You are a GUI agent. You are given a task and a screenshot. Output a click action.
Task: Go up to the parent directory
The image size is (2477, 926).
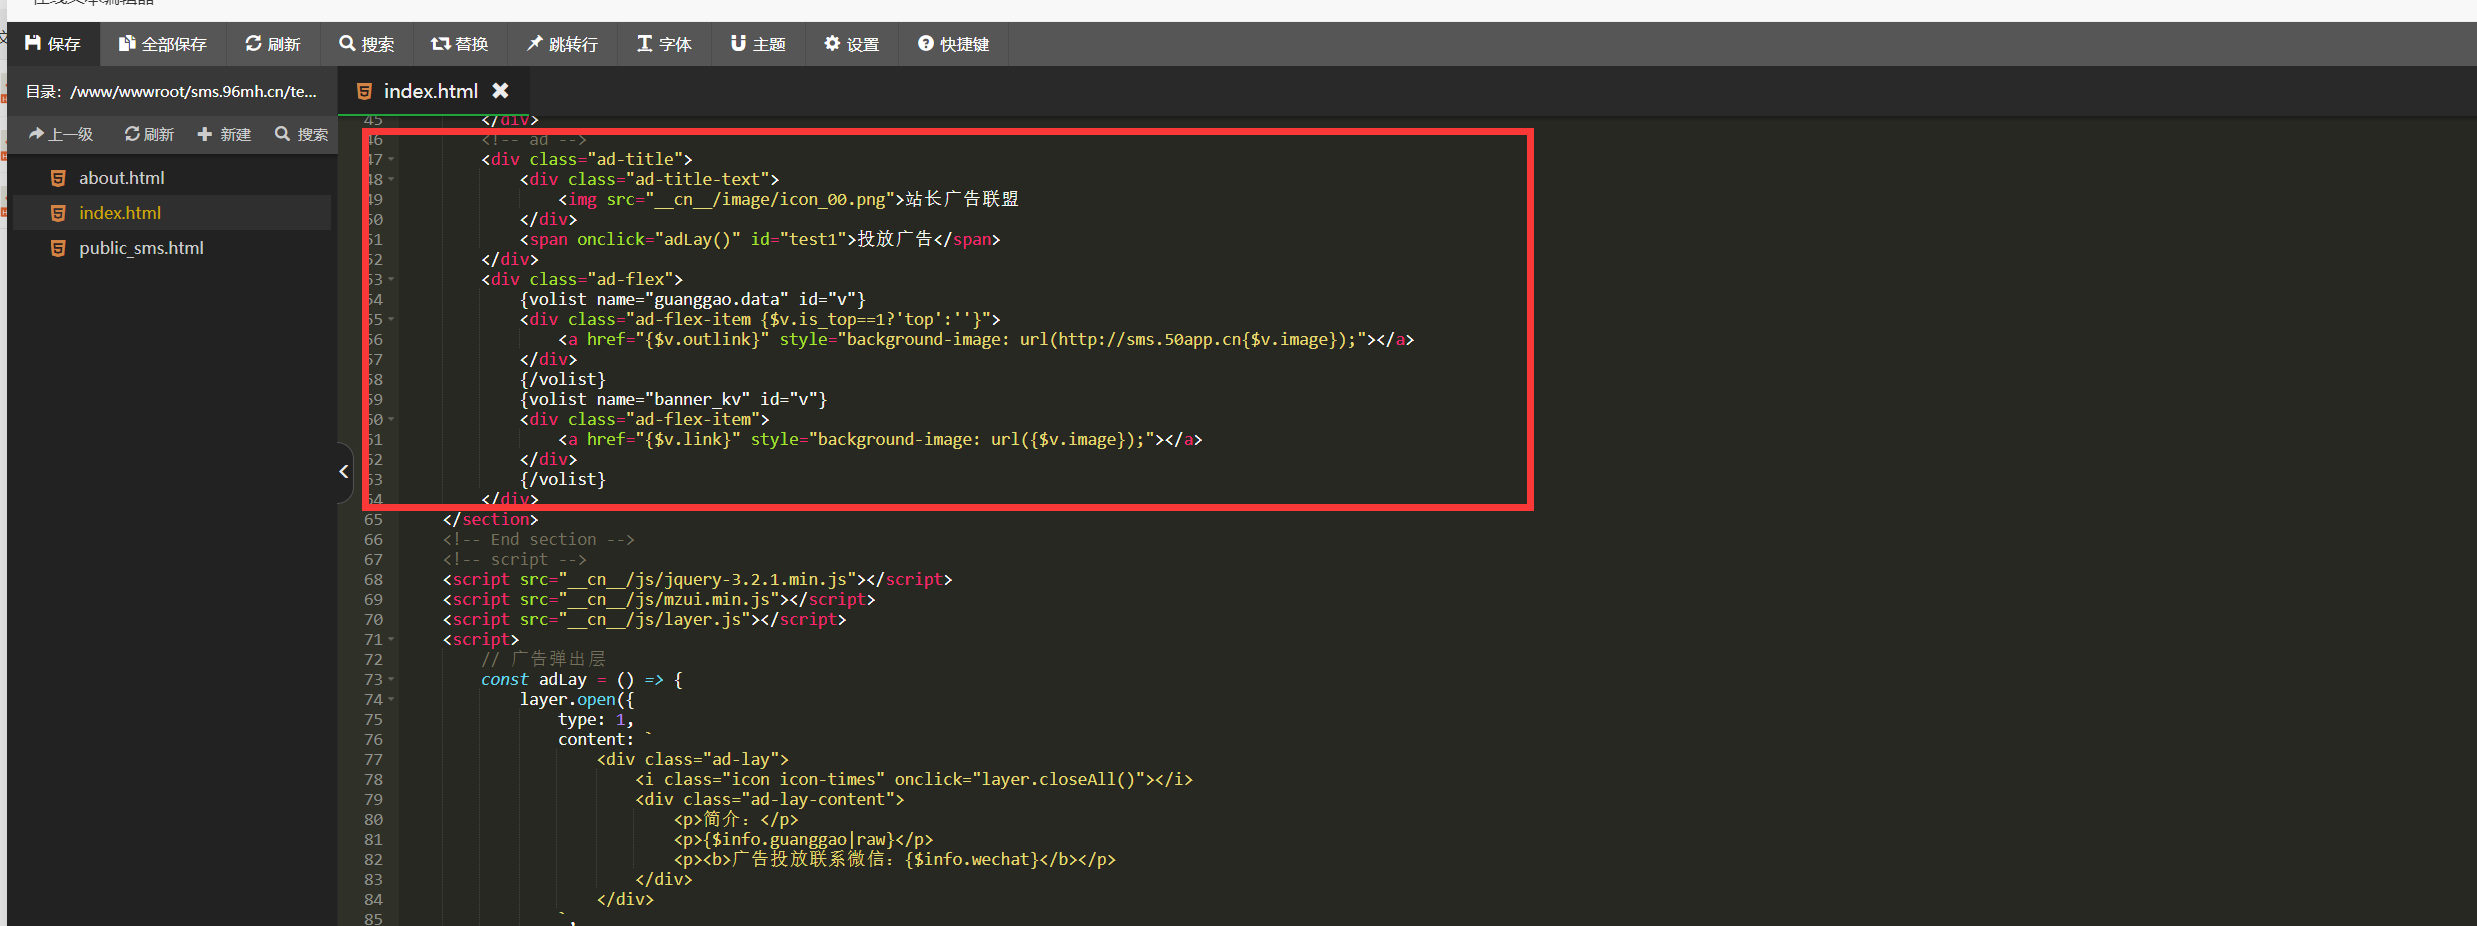tap(60, 134)
